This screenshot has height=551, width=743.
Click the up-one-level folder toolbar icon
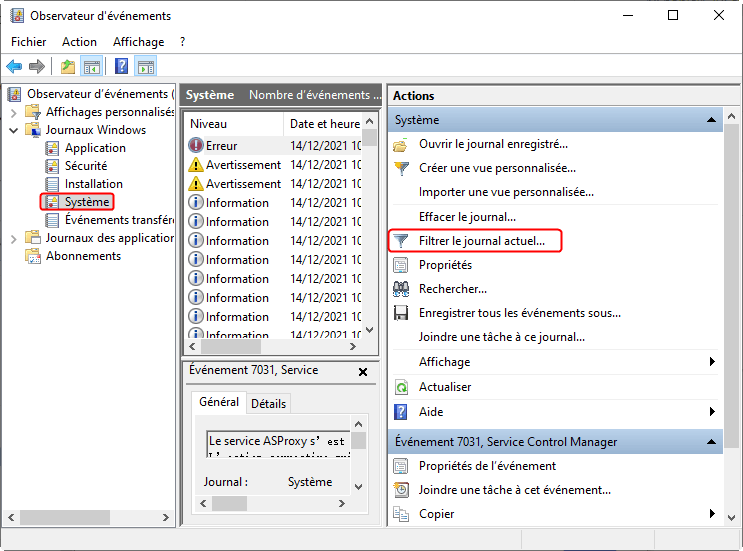[x=67, y=67]
